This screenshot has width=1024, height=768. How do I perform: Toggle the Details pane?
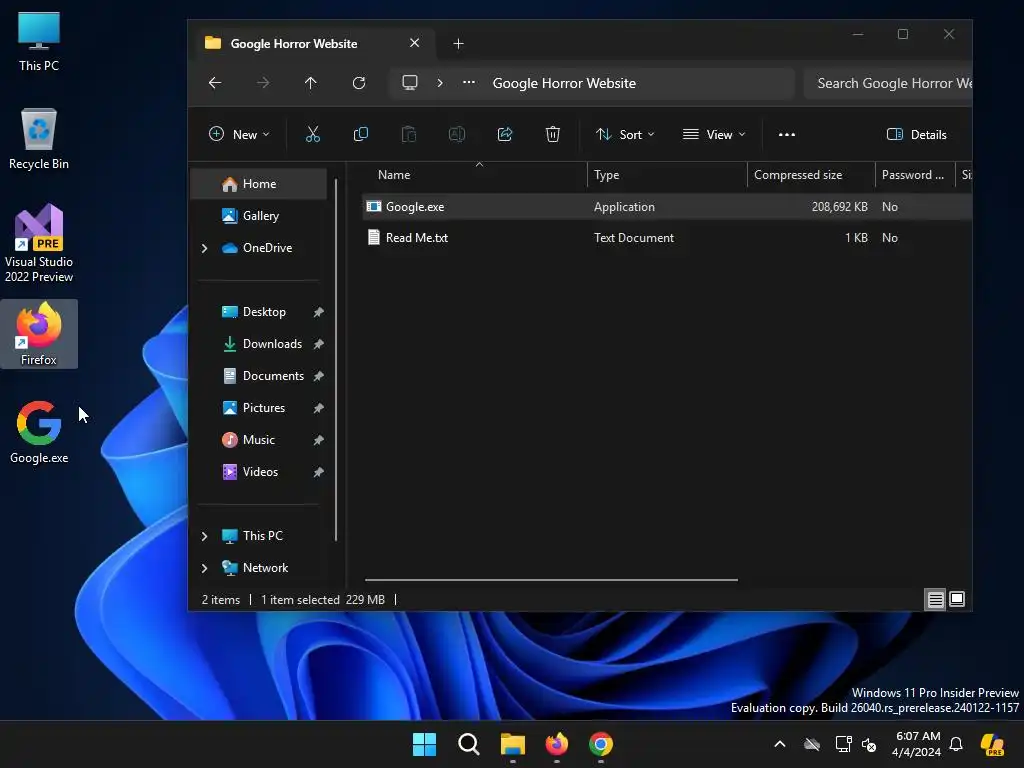tap(917, 135)
